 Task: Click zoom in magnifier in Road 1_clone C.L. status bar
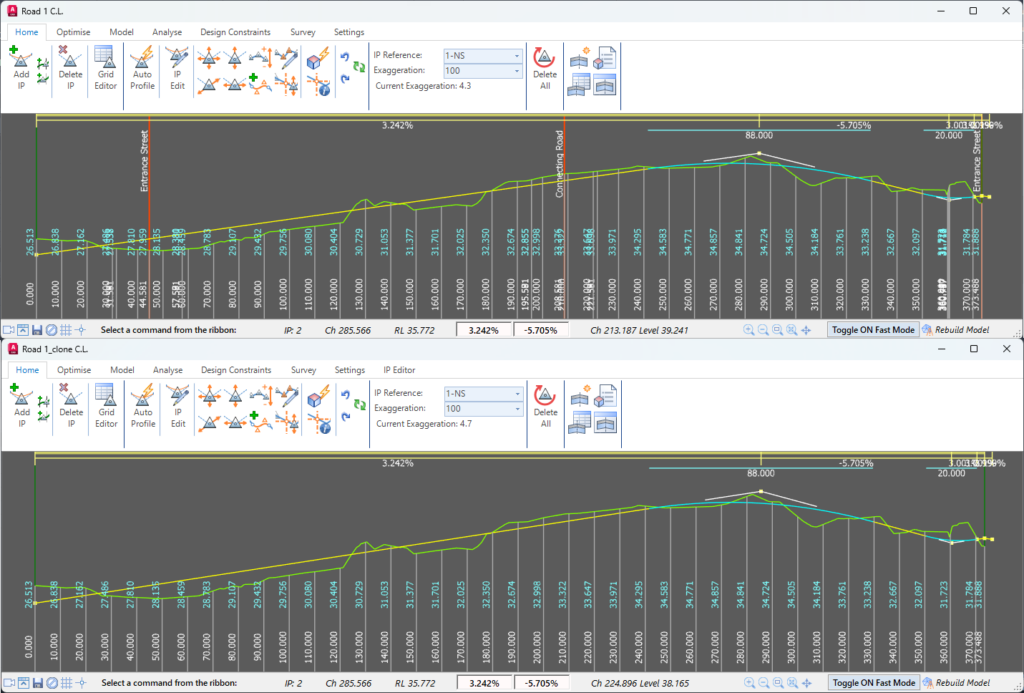click(x=749, y=683)
